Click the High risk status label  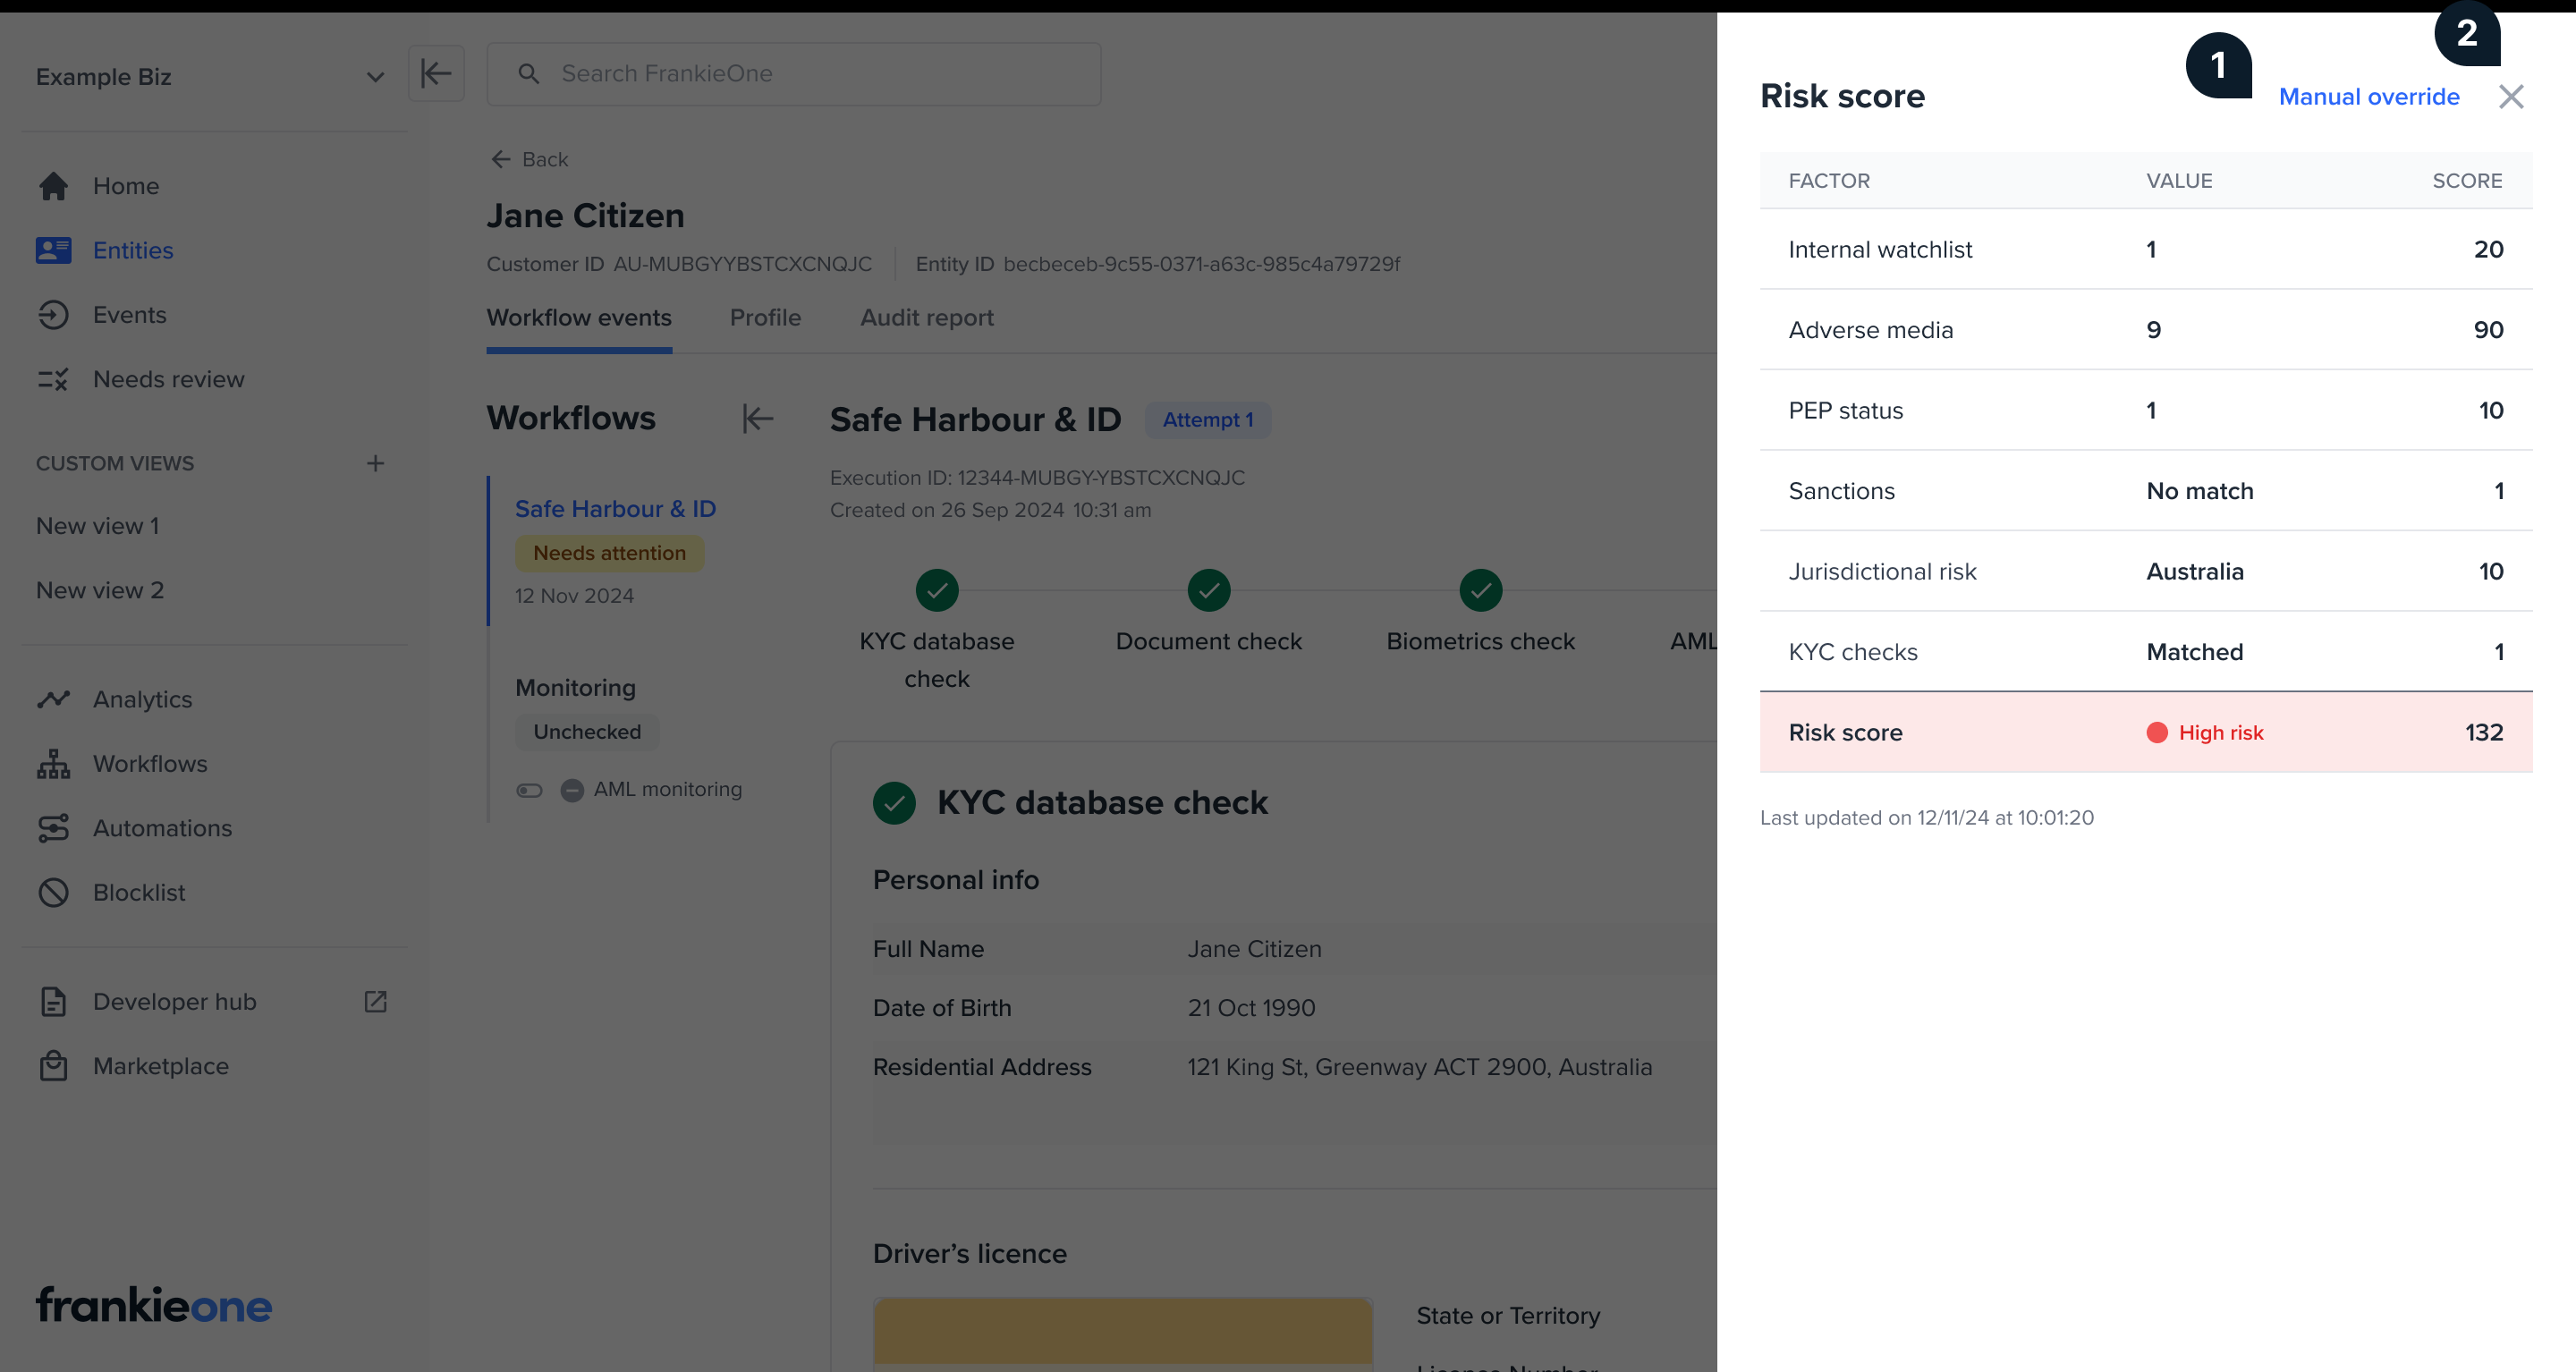[2220, 733]
